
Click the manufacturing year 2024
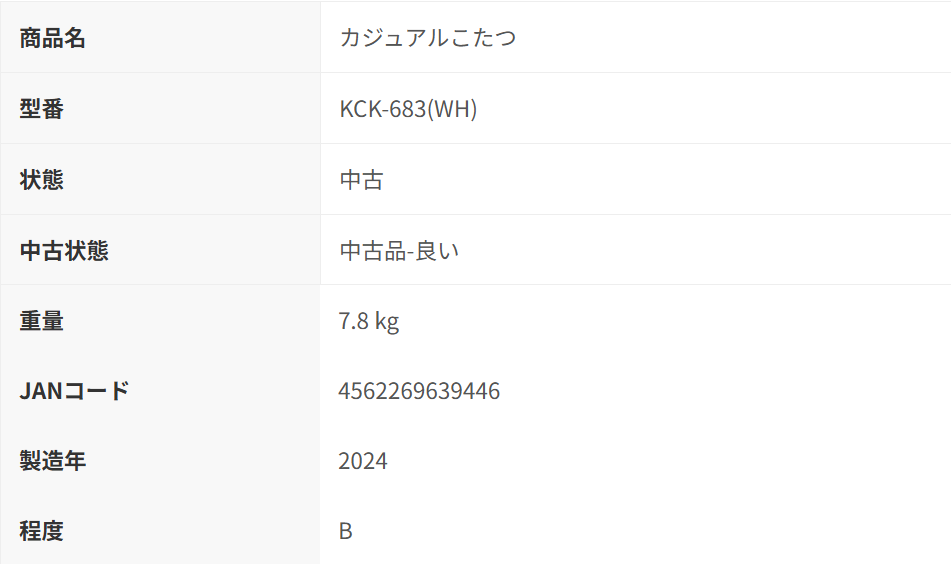(x=363, y=461)
